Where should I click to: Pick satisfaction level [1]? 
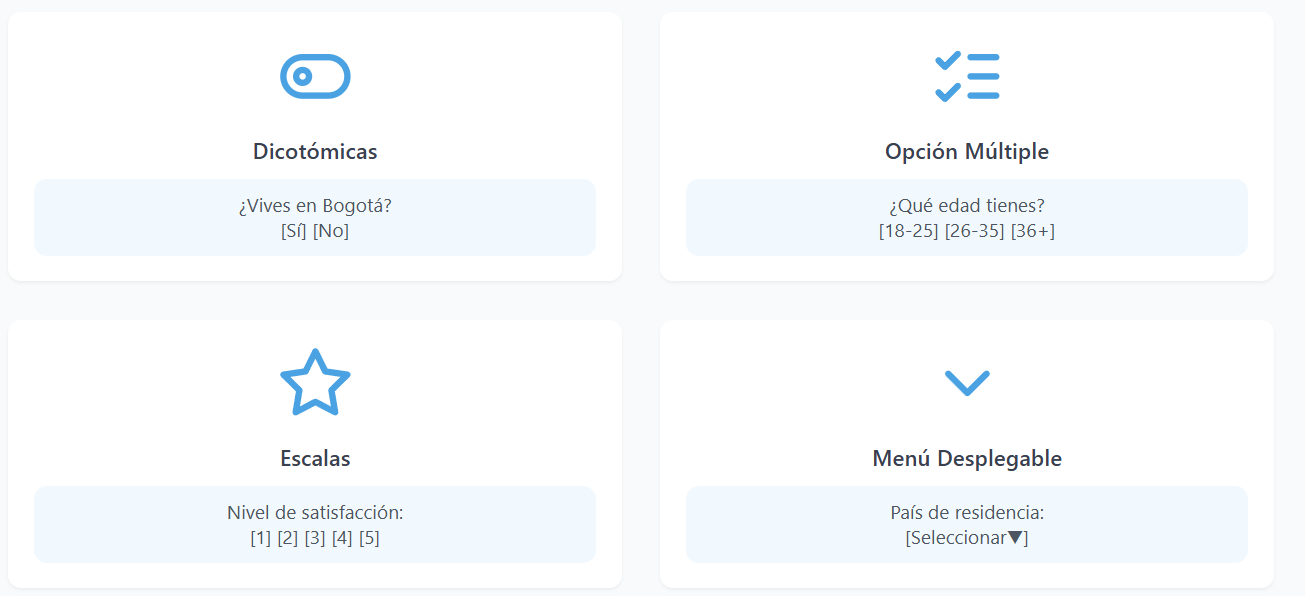point(260,538)
